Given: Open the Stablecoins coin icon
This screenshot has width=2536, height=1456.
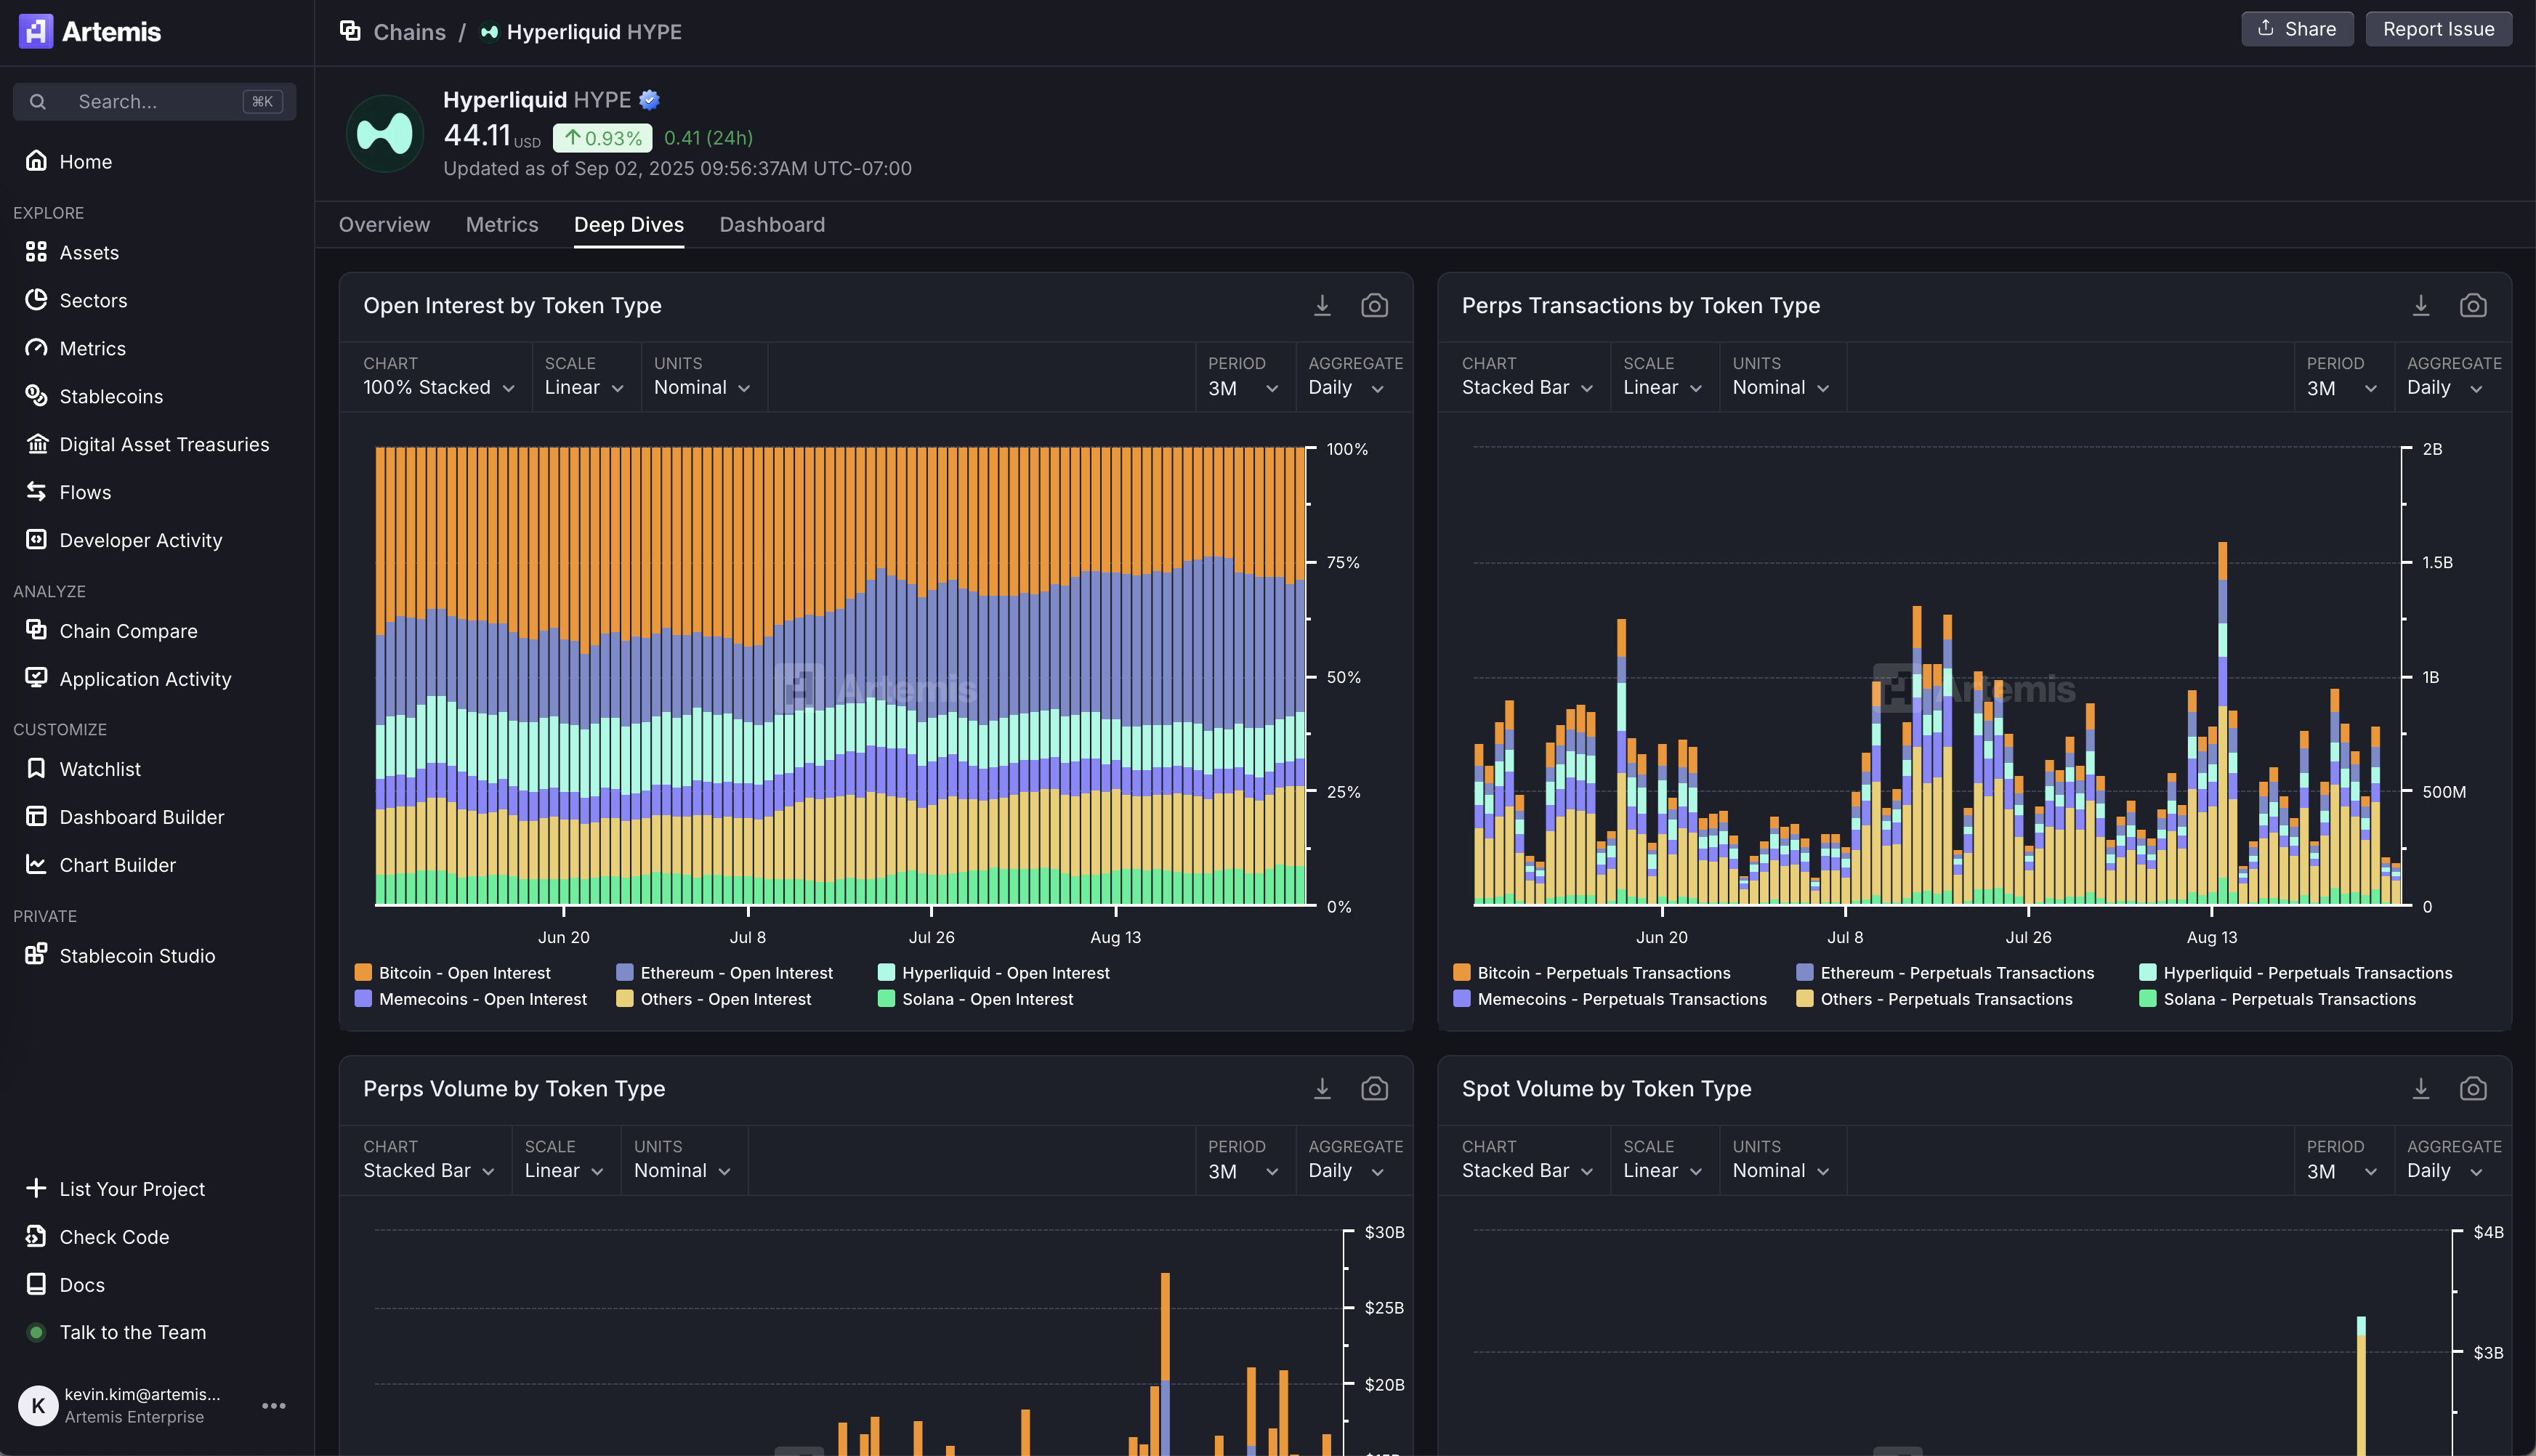Looking at the screenshot, I should coord(36,396).
